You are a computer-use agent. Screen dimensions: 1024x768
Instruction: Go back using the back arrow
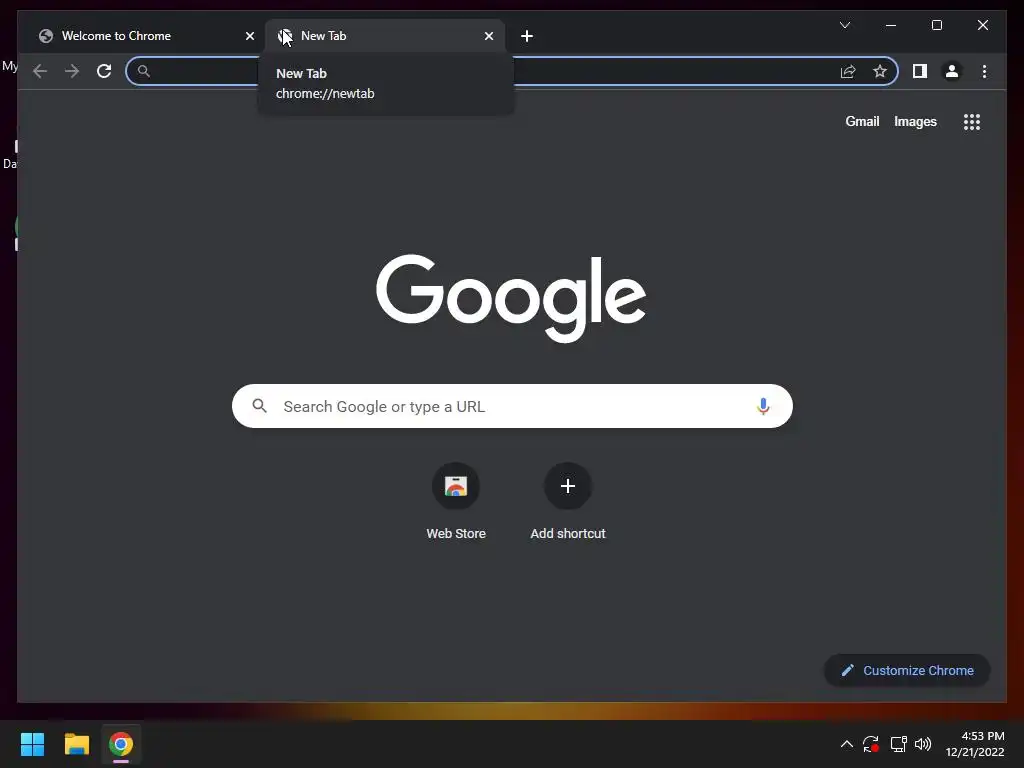(40, 71)
